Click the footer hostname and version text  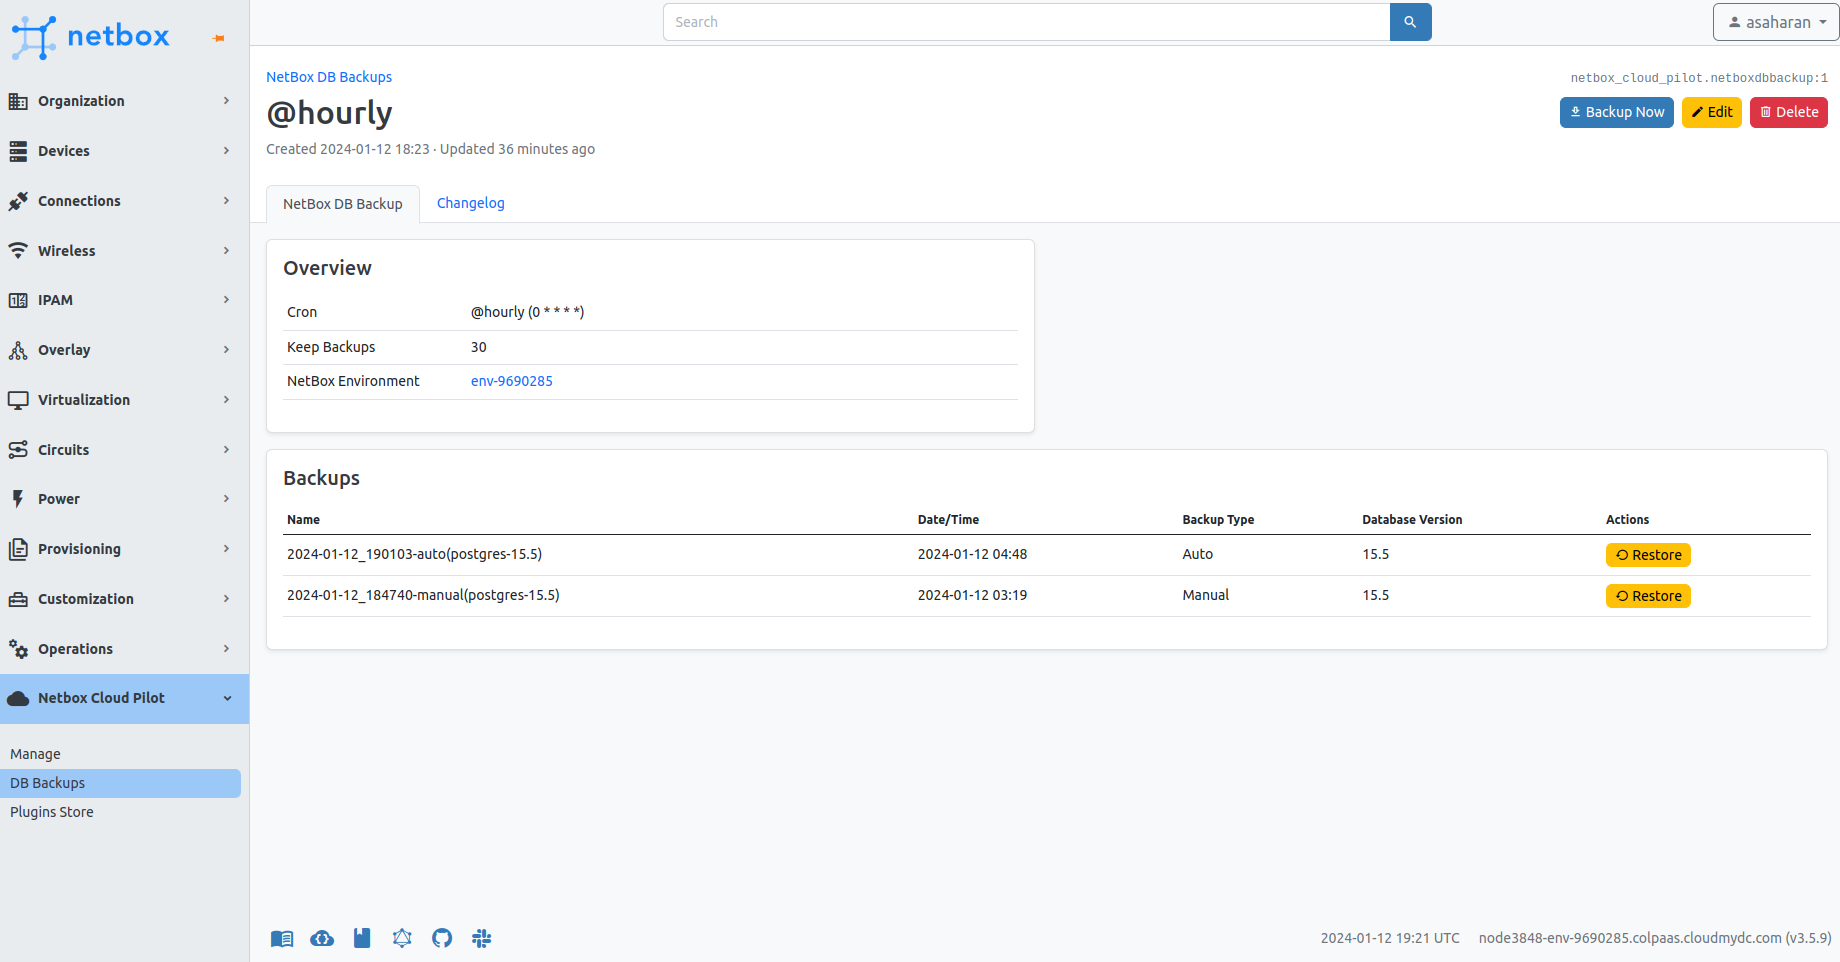(1655, 938)
